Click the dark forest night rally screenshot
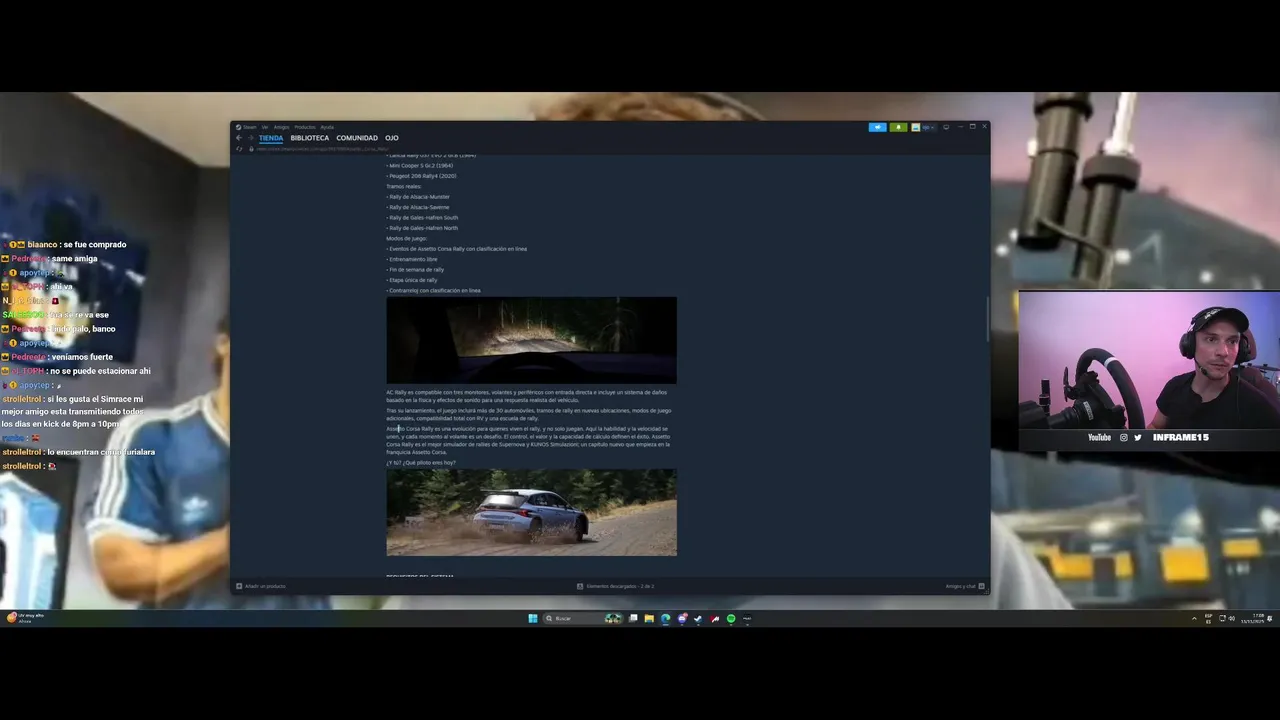1280x720 pixels. tap(531, 340)
